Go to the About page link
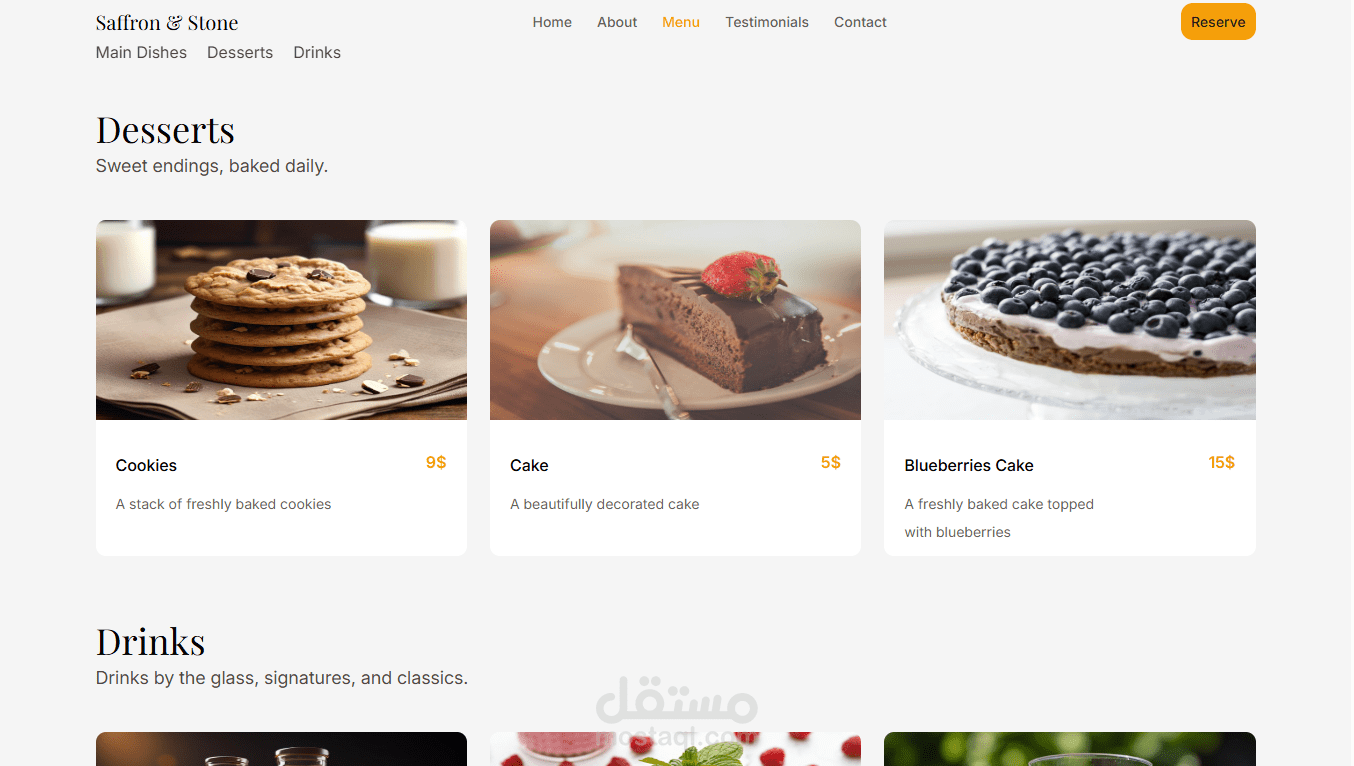Screen dimensions: 1354x766 (617, 22)
